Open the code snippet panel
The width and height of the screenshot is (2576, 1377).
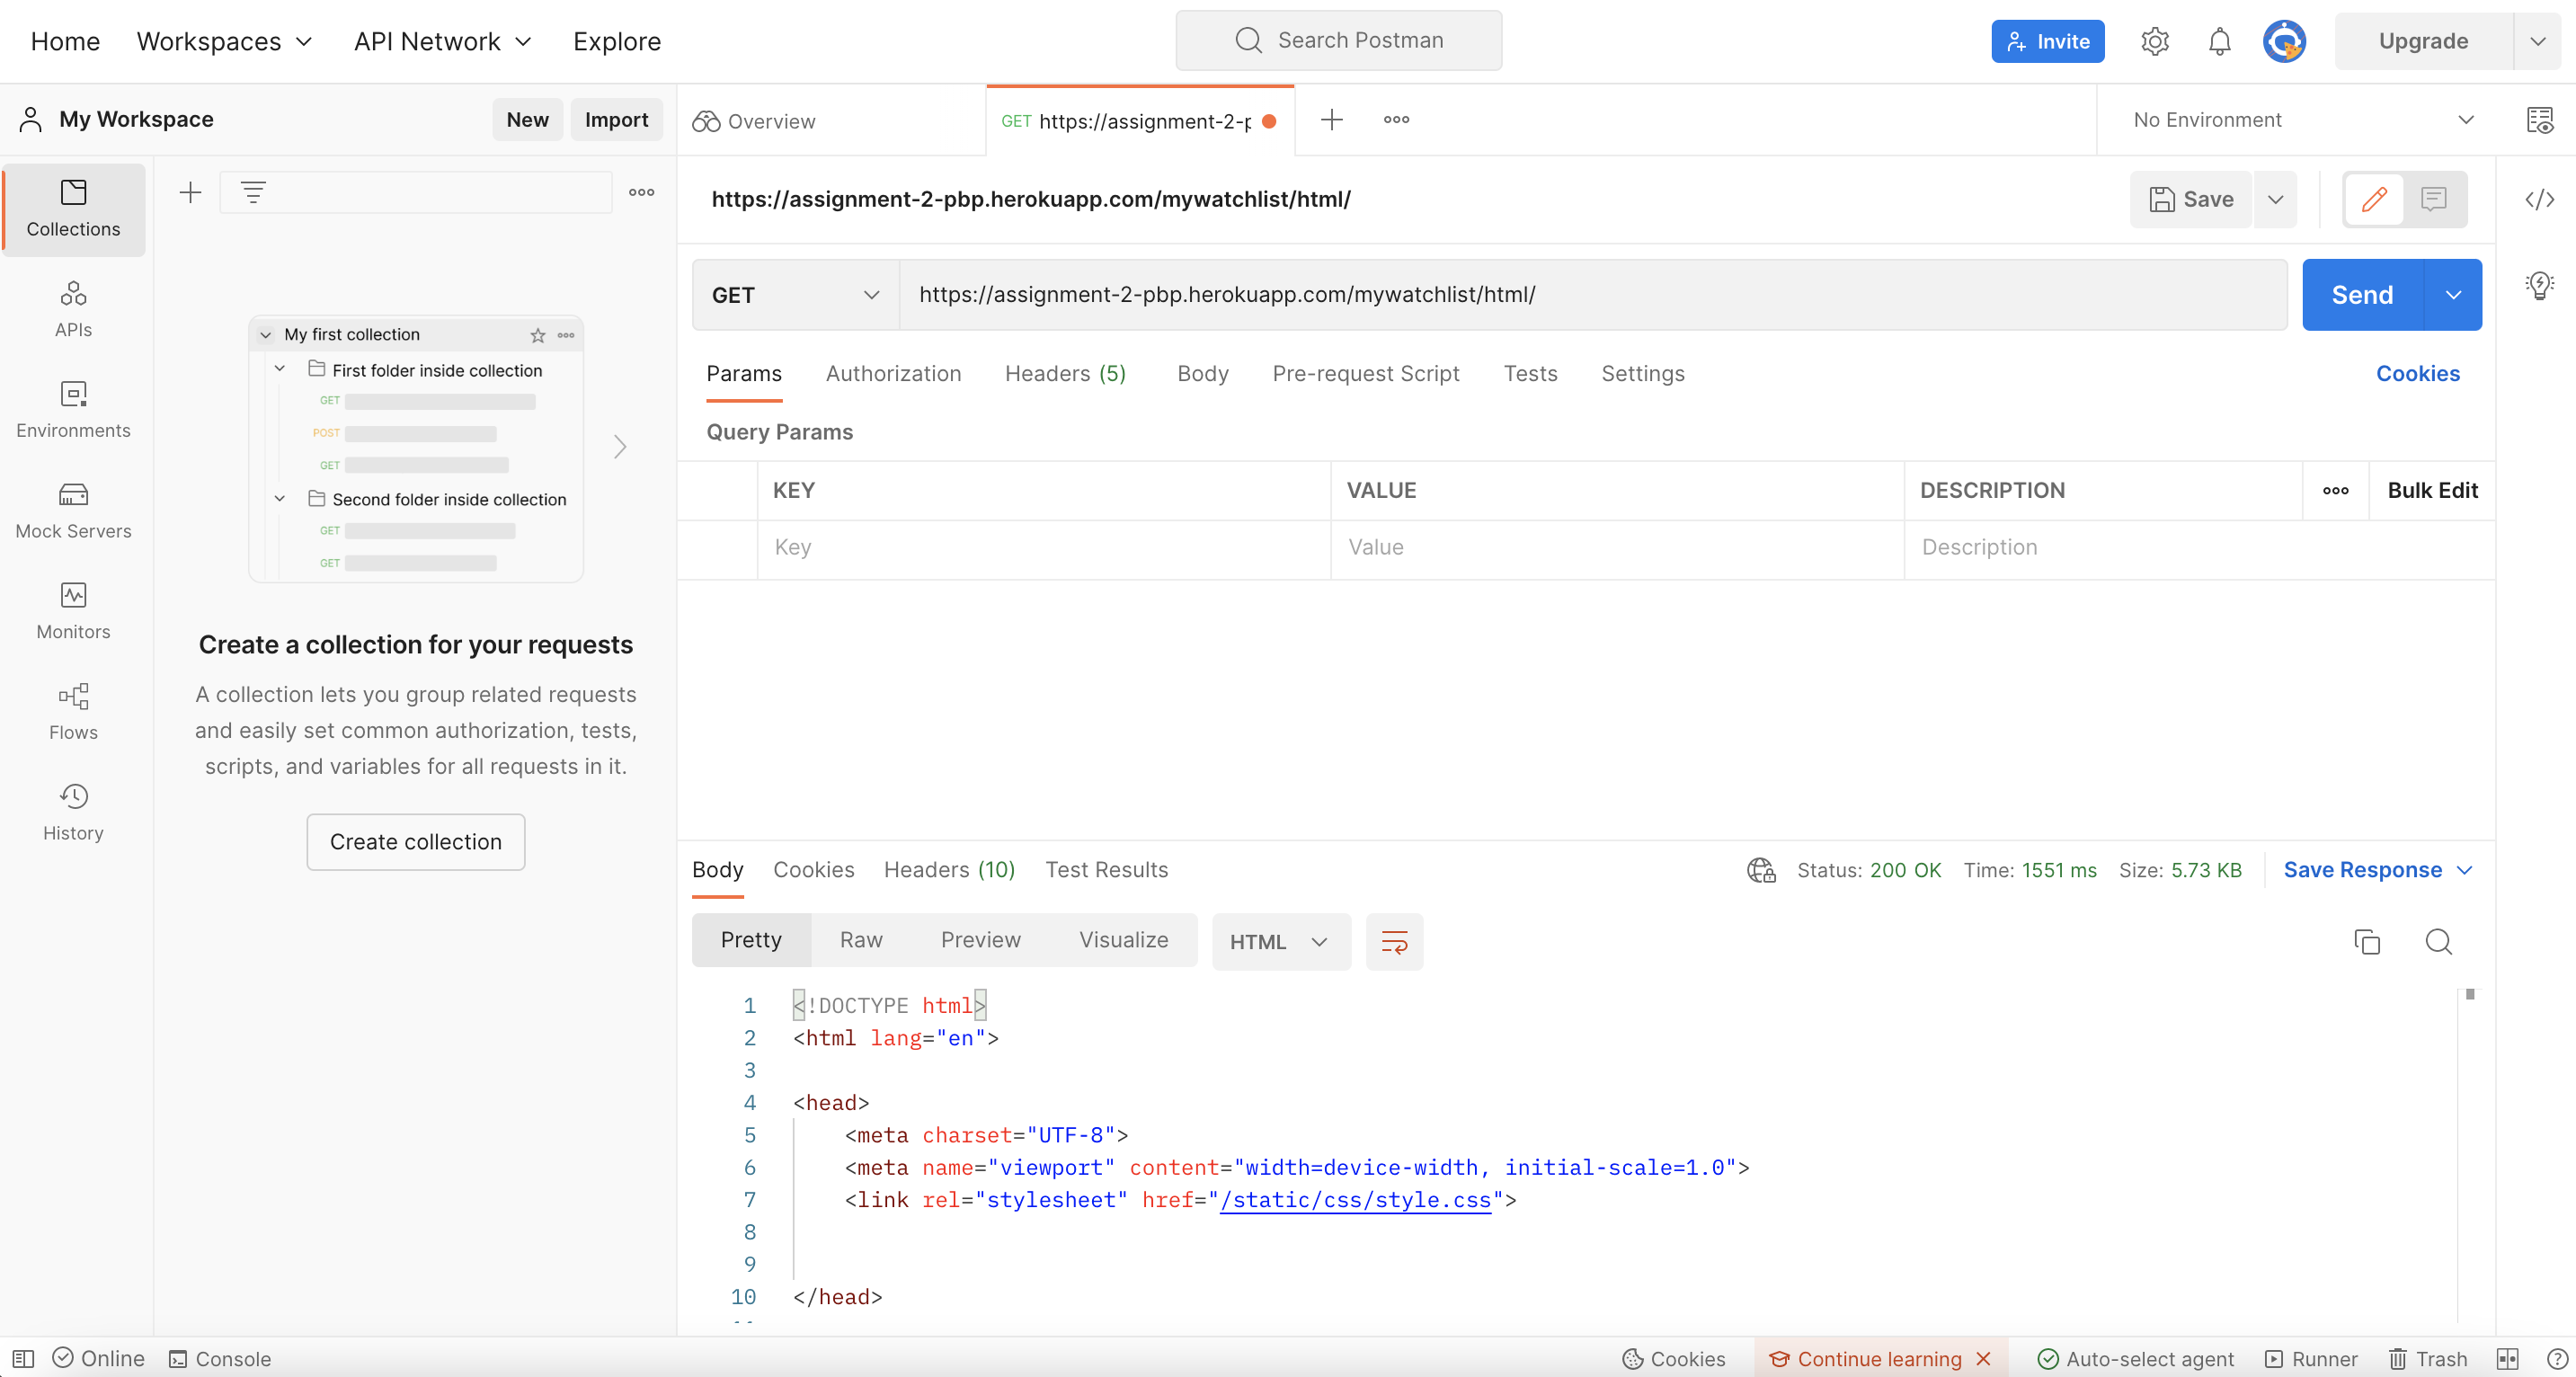click(2541, 199)
